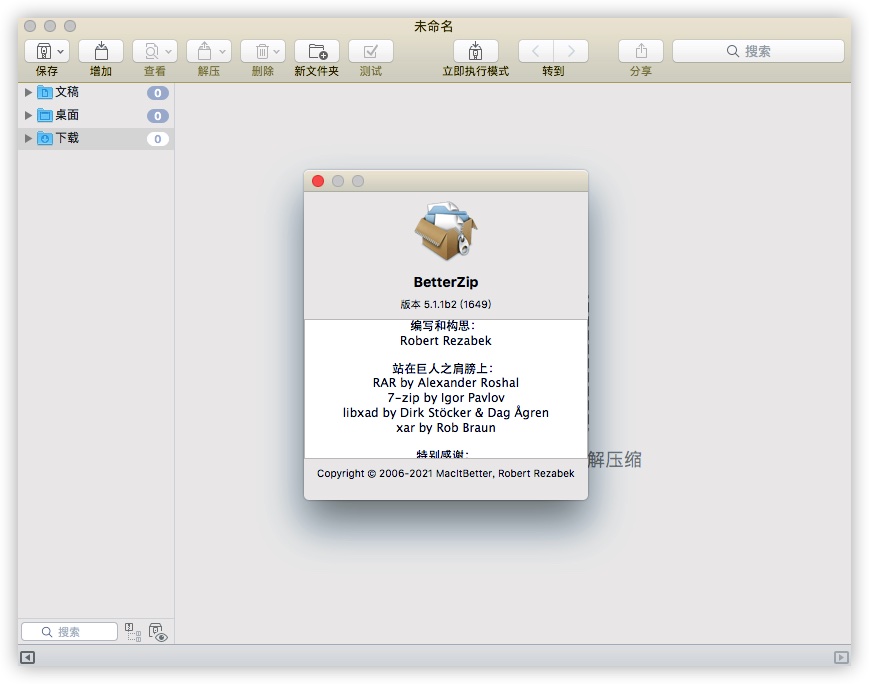
Task: Click the Robert Rezabek credit line
Action: (x=446, y=341)
